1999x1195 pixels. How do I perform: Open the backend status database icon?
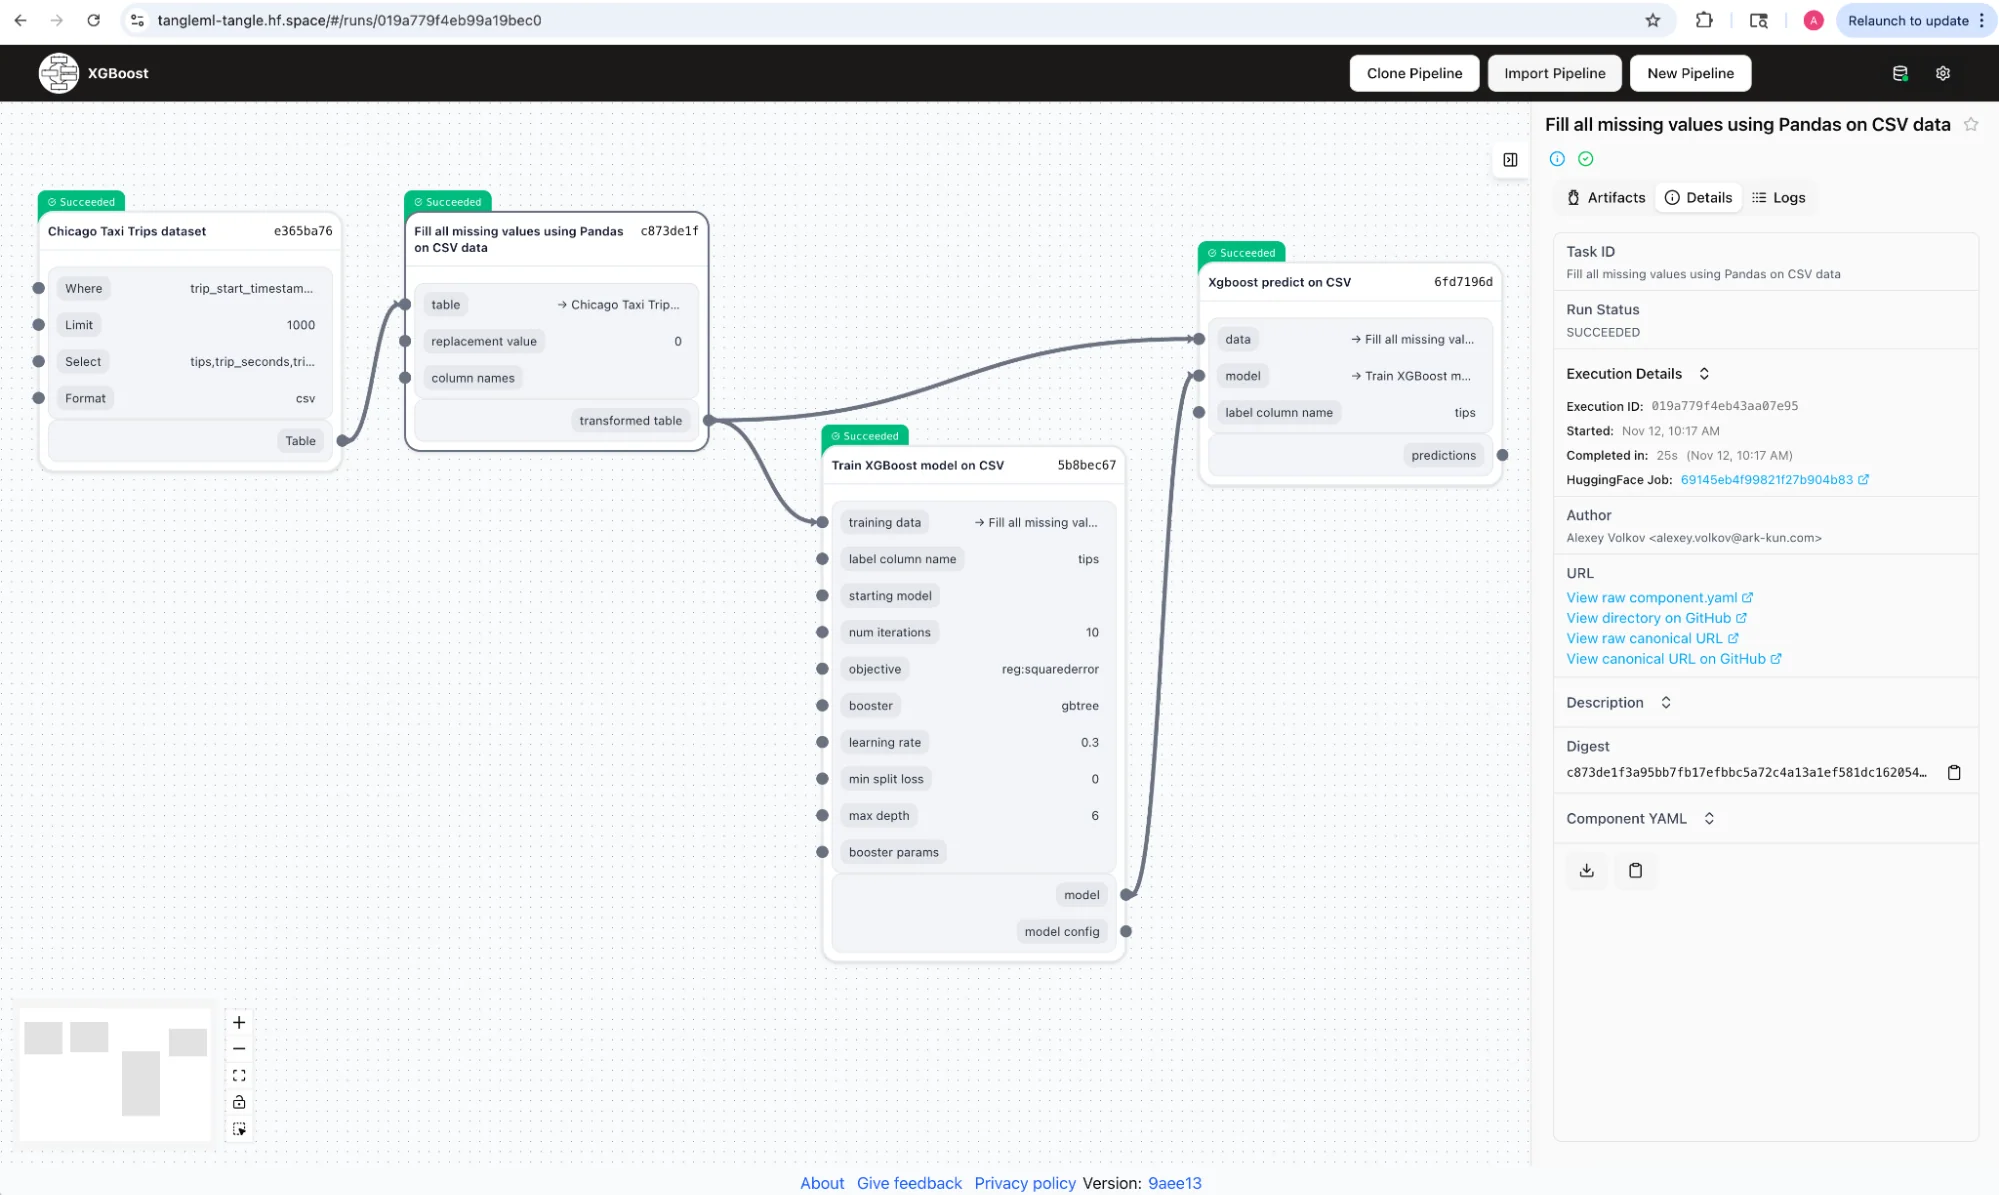(1900, 73)
